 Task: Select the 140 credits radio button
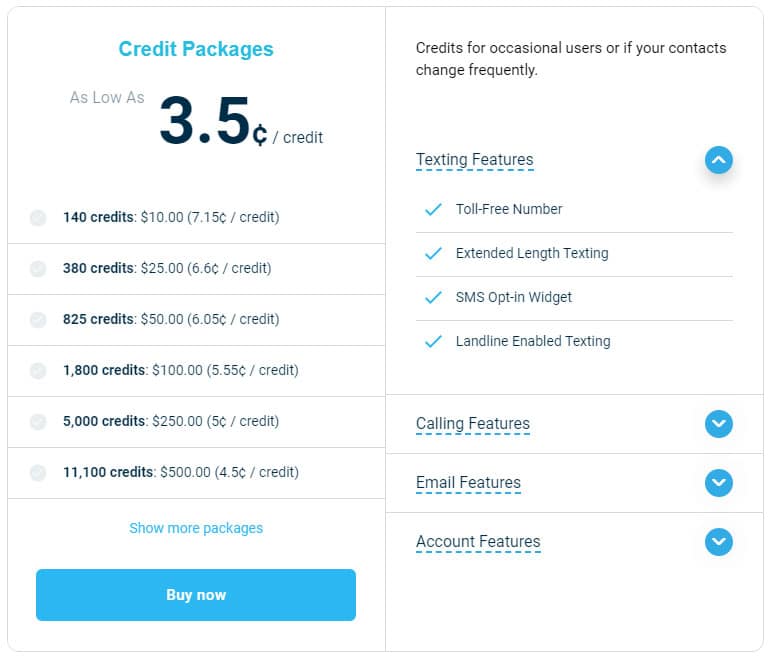pyautogui.click(x=38, y=218)
